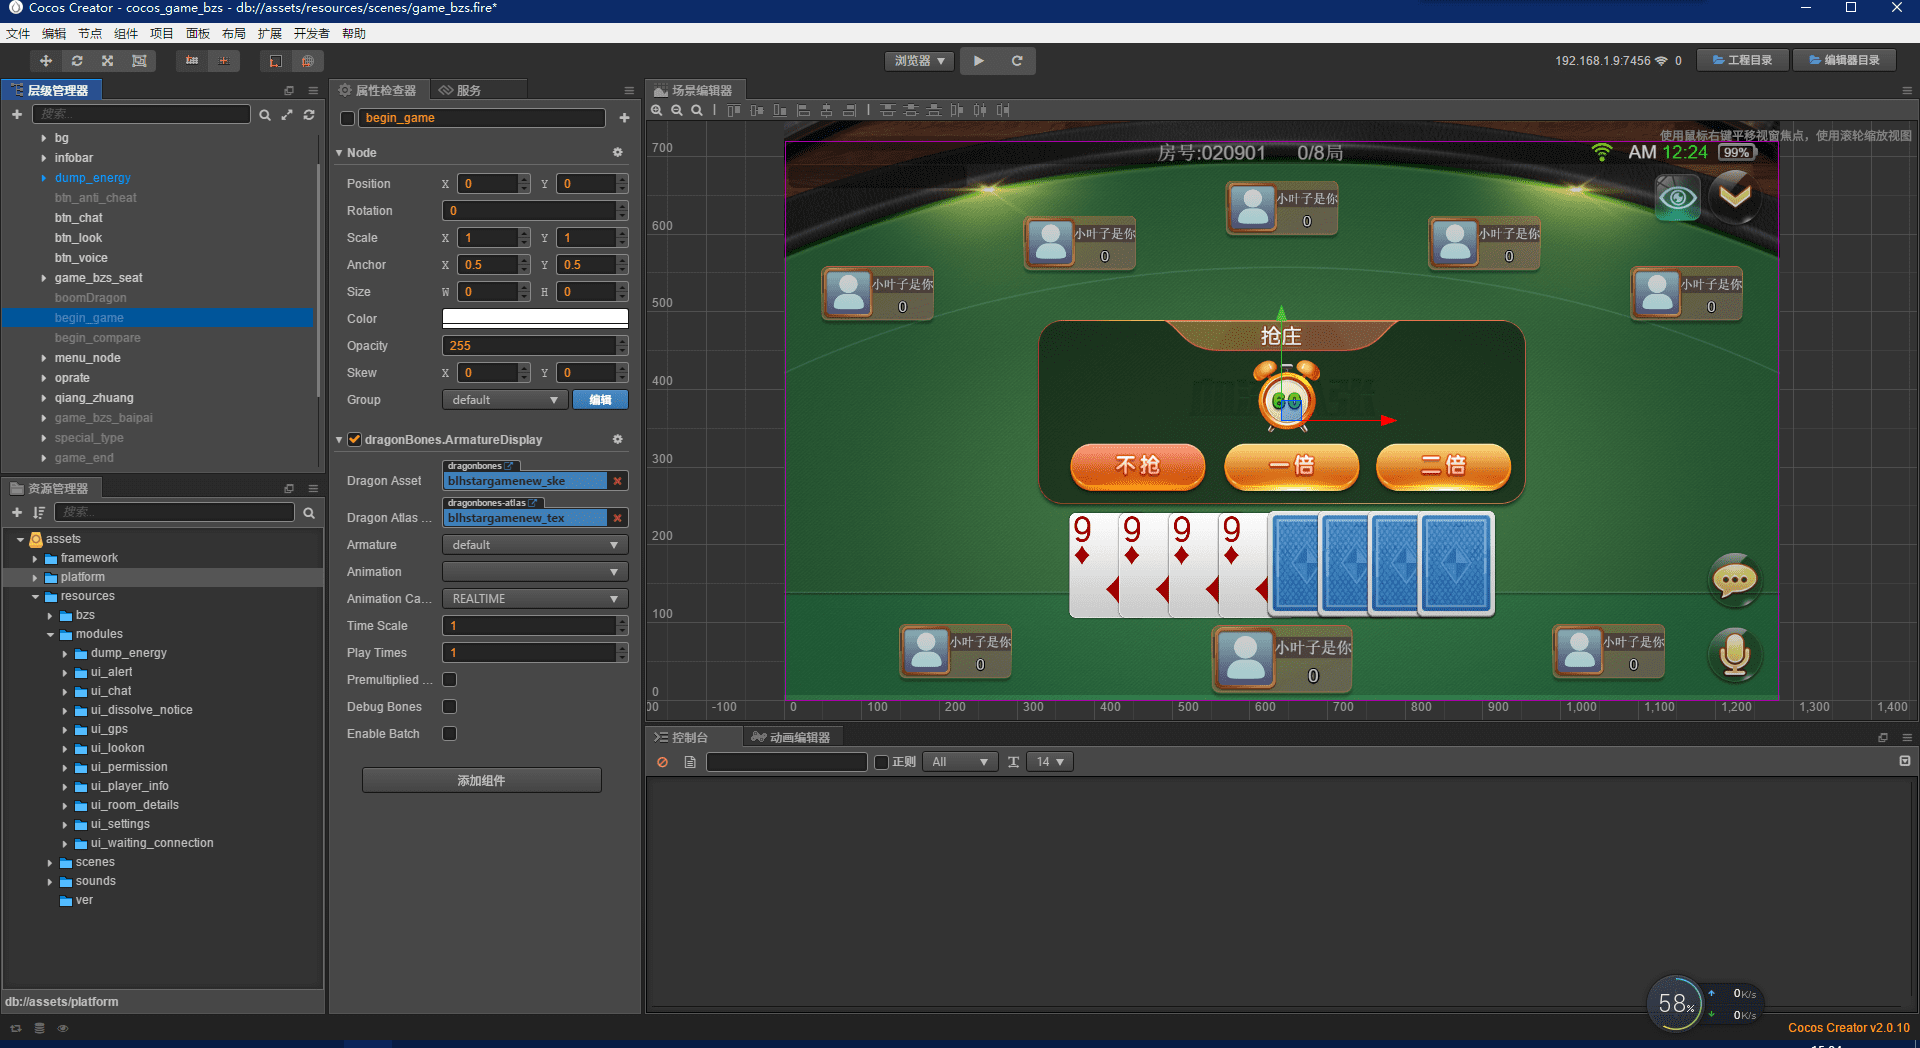1920x1048 pixels.
Task: Open the 文件 menu
Action: (x=18, y=33)
